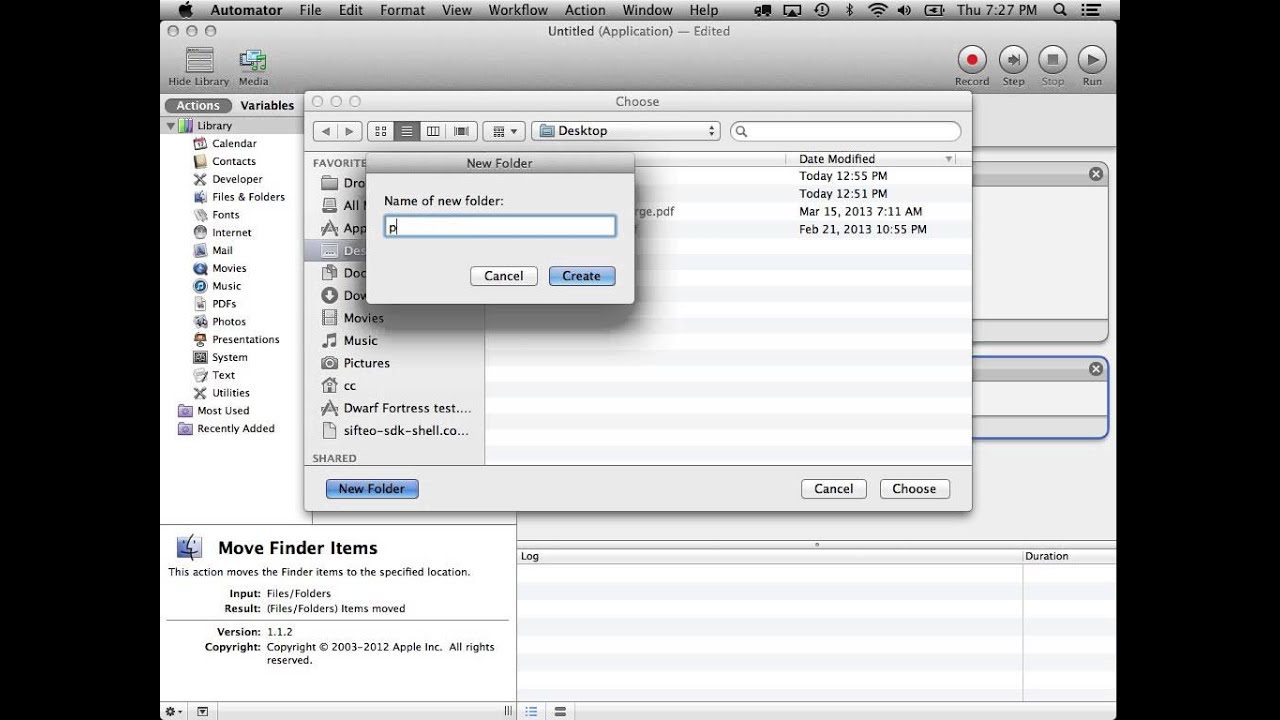
Task: Switch file dialog to Cover Flow view
Action: click(461, 131)
